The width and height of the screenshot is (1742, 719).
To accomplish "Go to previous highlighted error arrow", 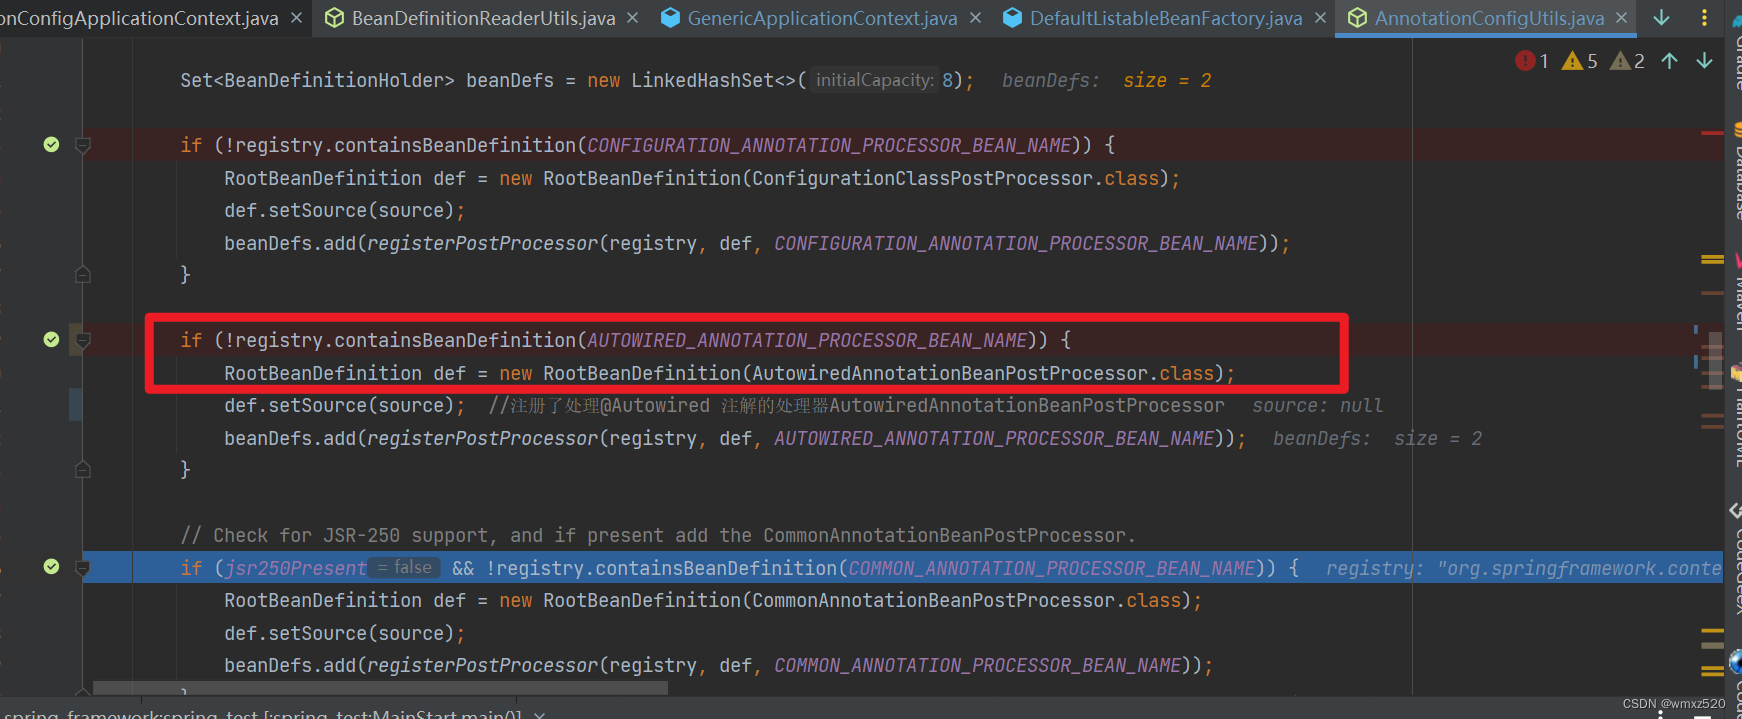I will click(x=1669, y=61).
